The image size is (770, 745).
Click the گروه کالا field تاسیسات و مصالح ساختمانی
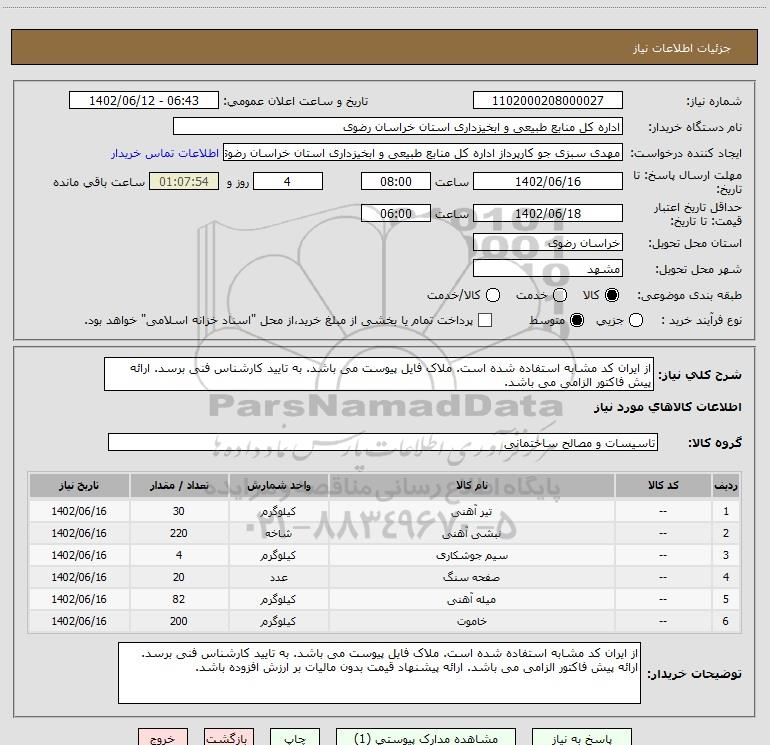click(383, 442)
